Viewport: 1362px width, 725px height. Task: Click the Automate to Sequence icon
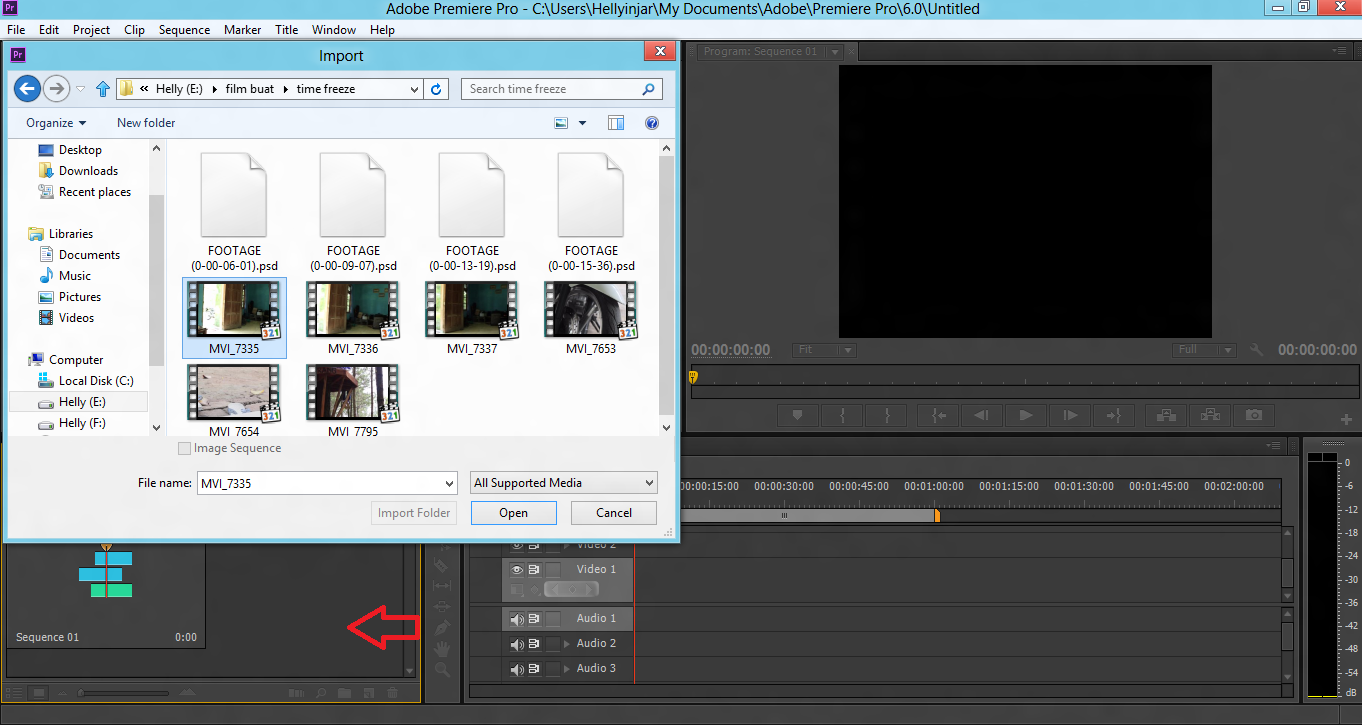tap(297, 692)
